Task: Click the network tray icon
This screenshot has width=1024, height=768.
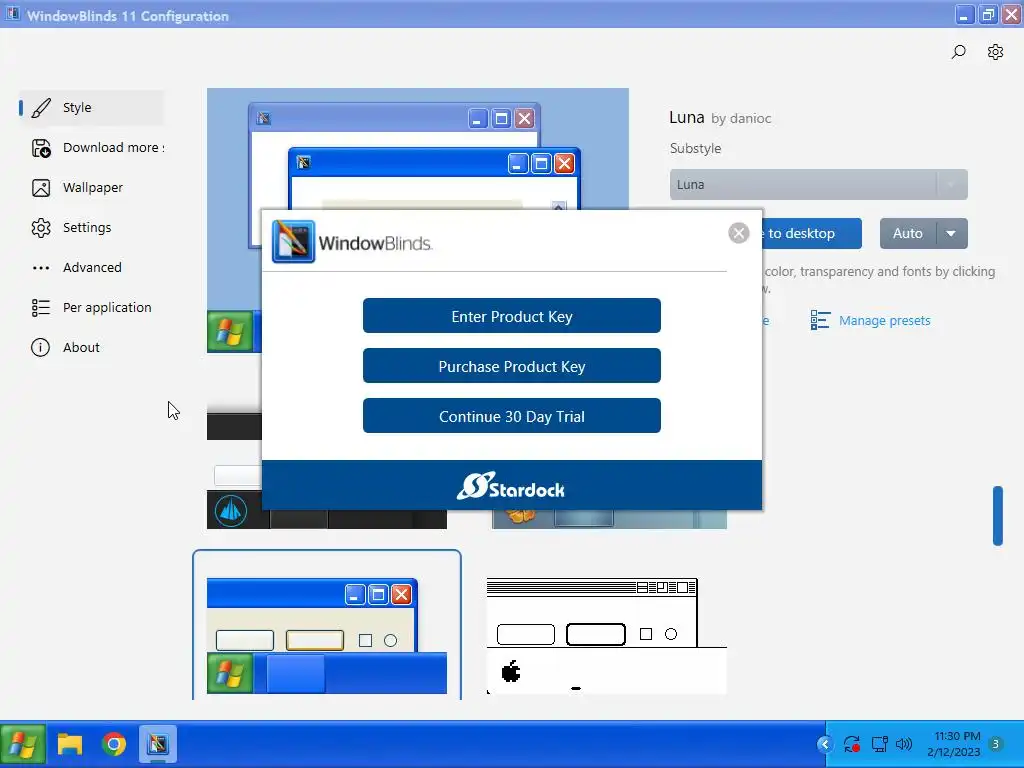Action: 879,744
